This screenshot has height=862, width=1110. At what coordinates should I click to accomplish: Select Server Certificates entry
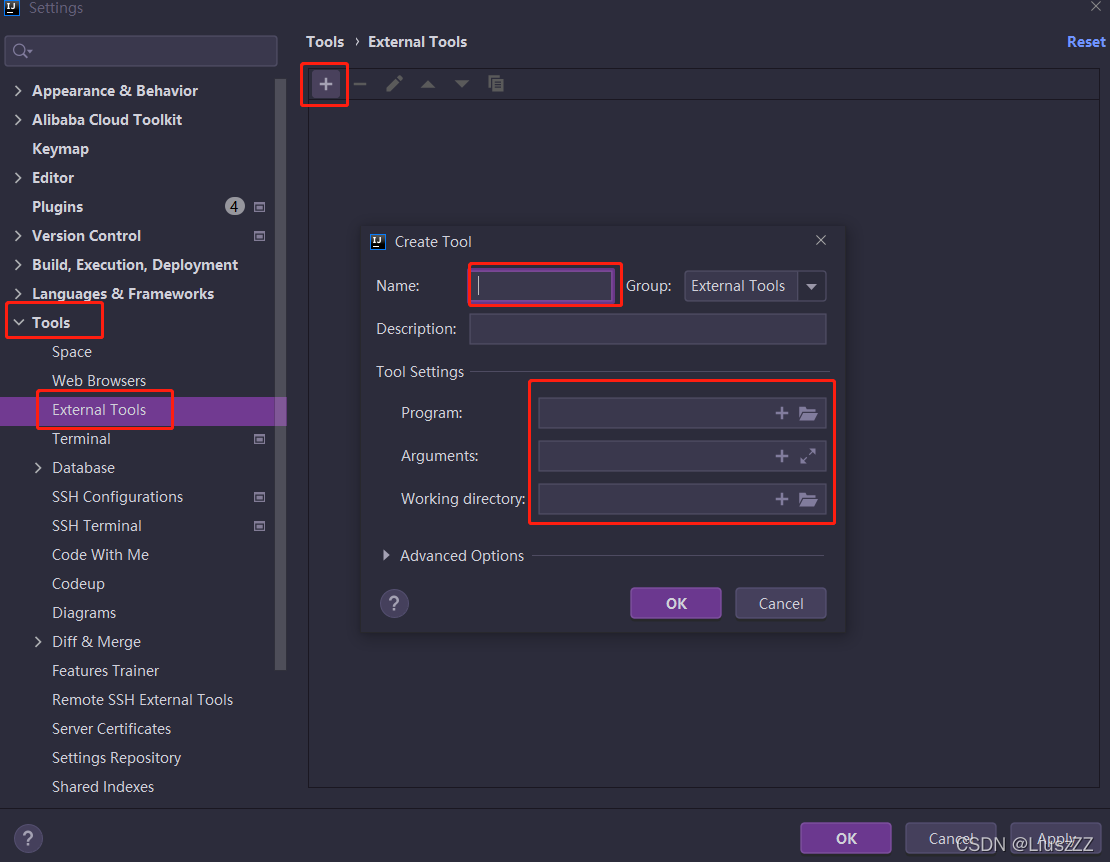coord(111,729)
